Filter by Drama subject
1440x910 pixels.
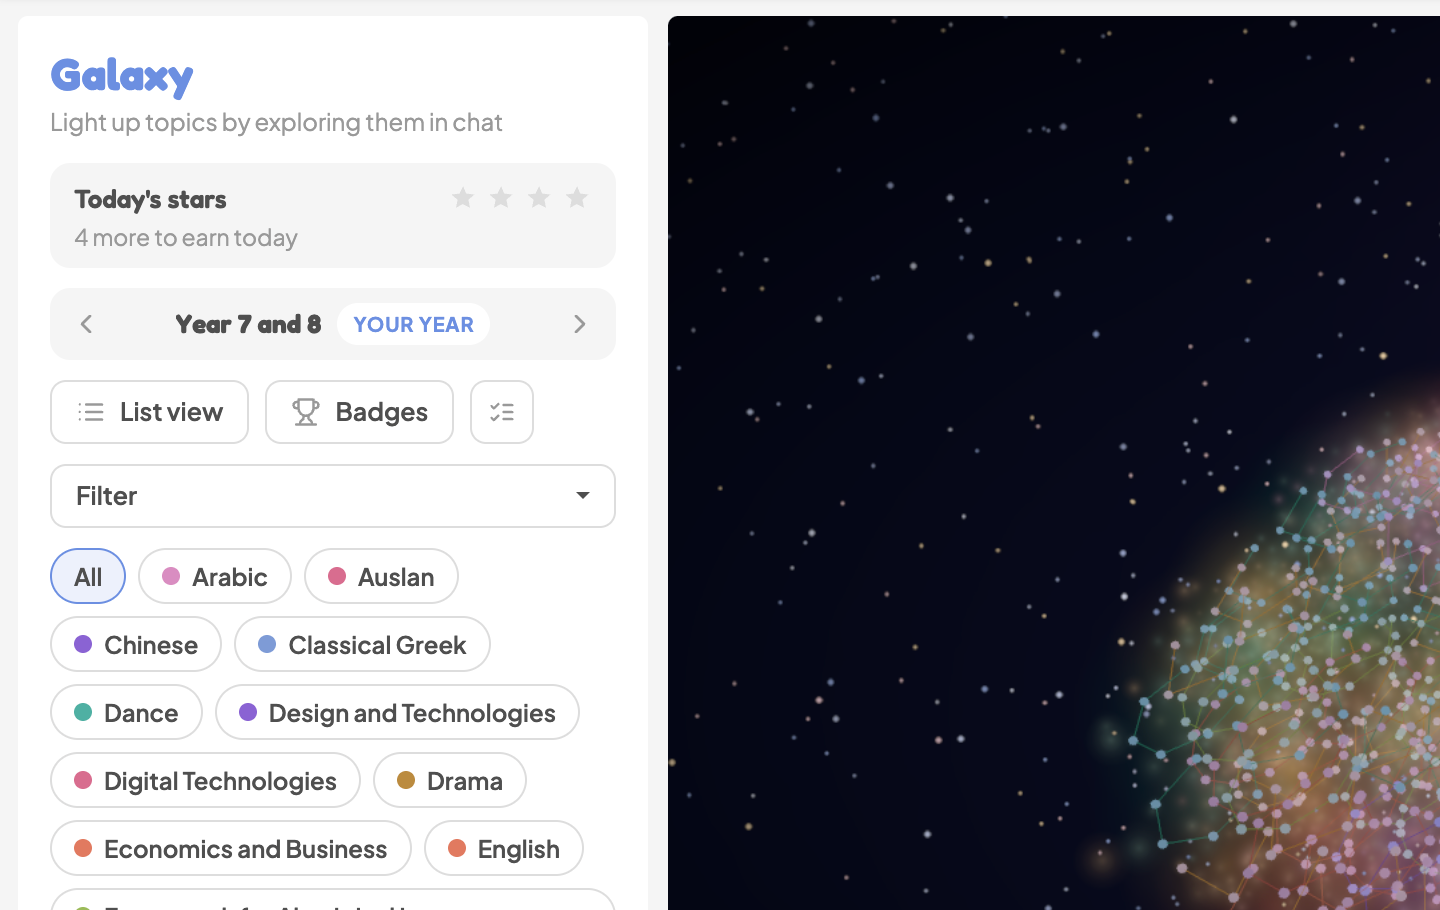point(450,780)
